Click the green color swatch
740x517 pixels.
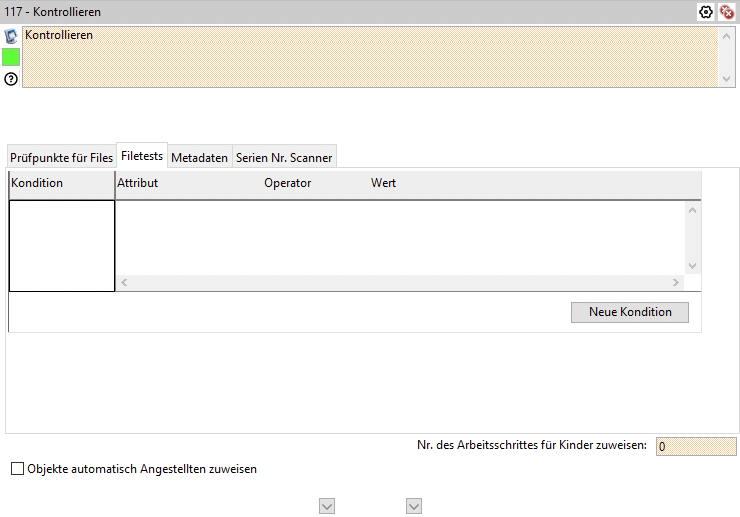tap(11, 57)
